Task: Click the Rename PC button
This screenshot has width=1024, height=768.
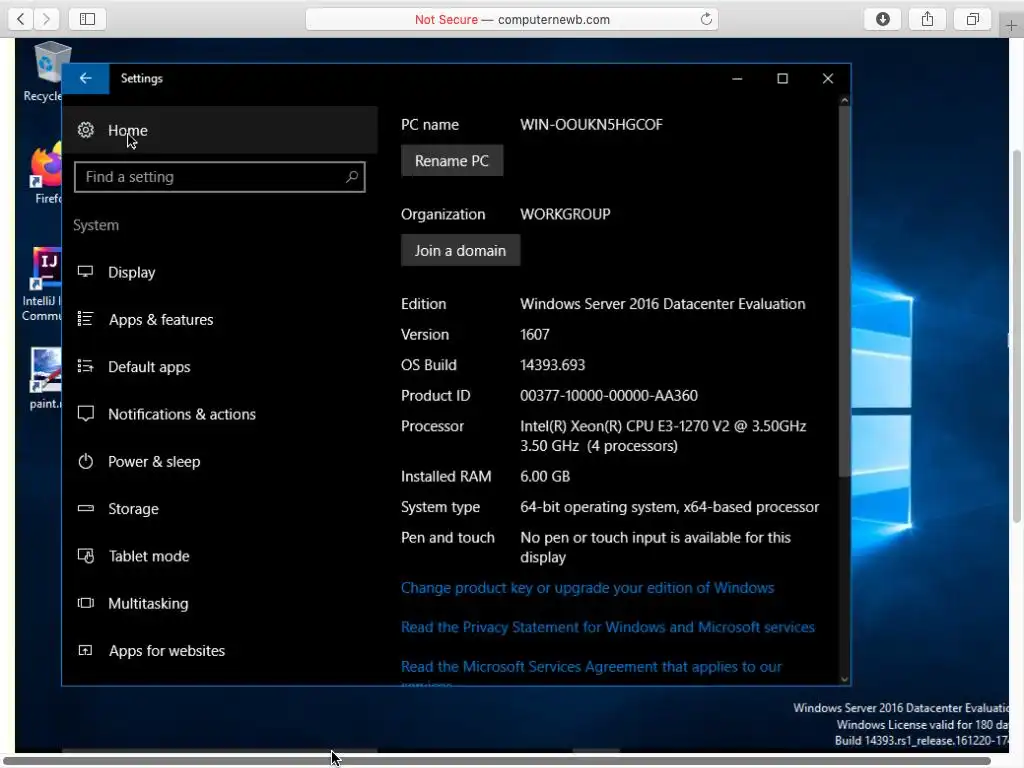Action: [452, 161]
